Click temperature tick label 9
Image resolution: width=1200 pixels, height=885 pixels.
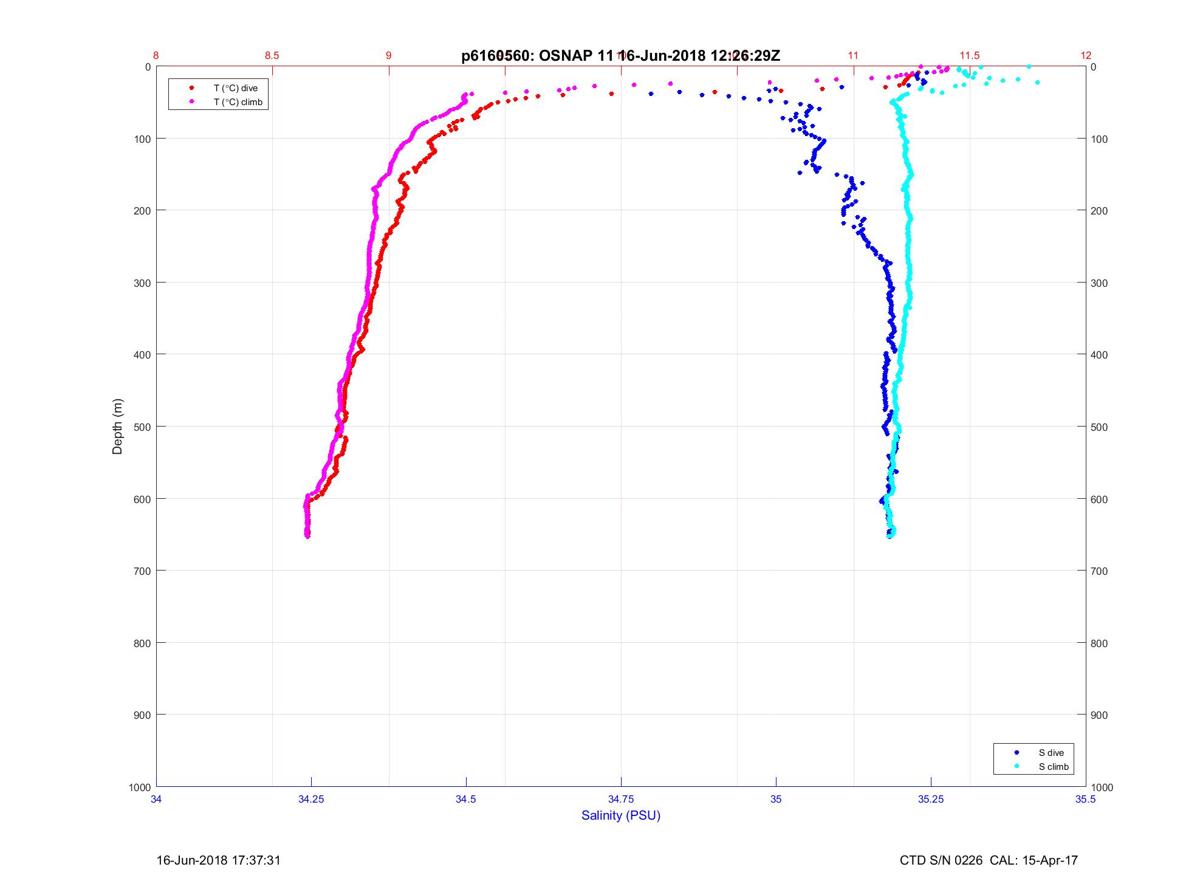click(x=389, y=55)
